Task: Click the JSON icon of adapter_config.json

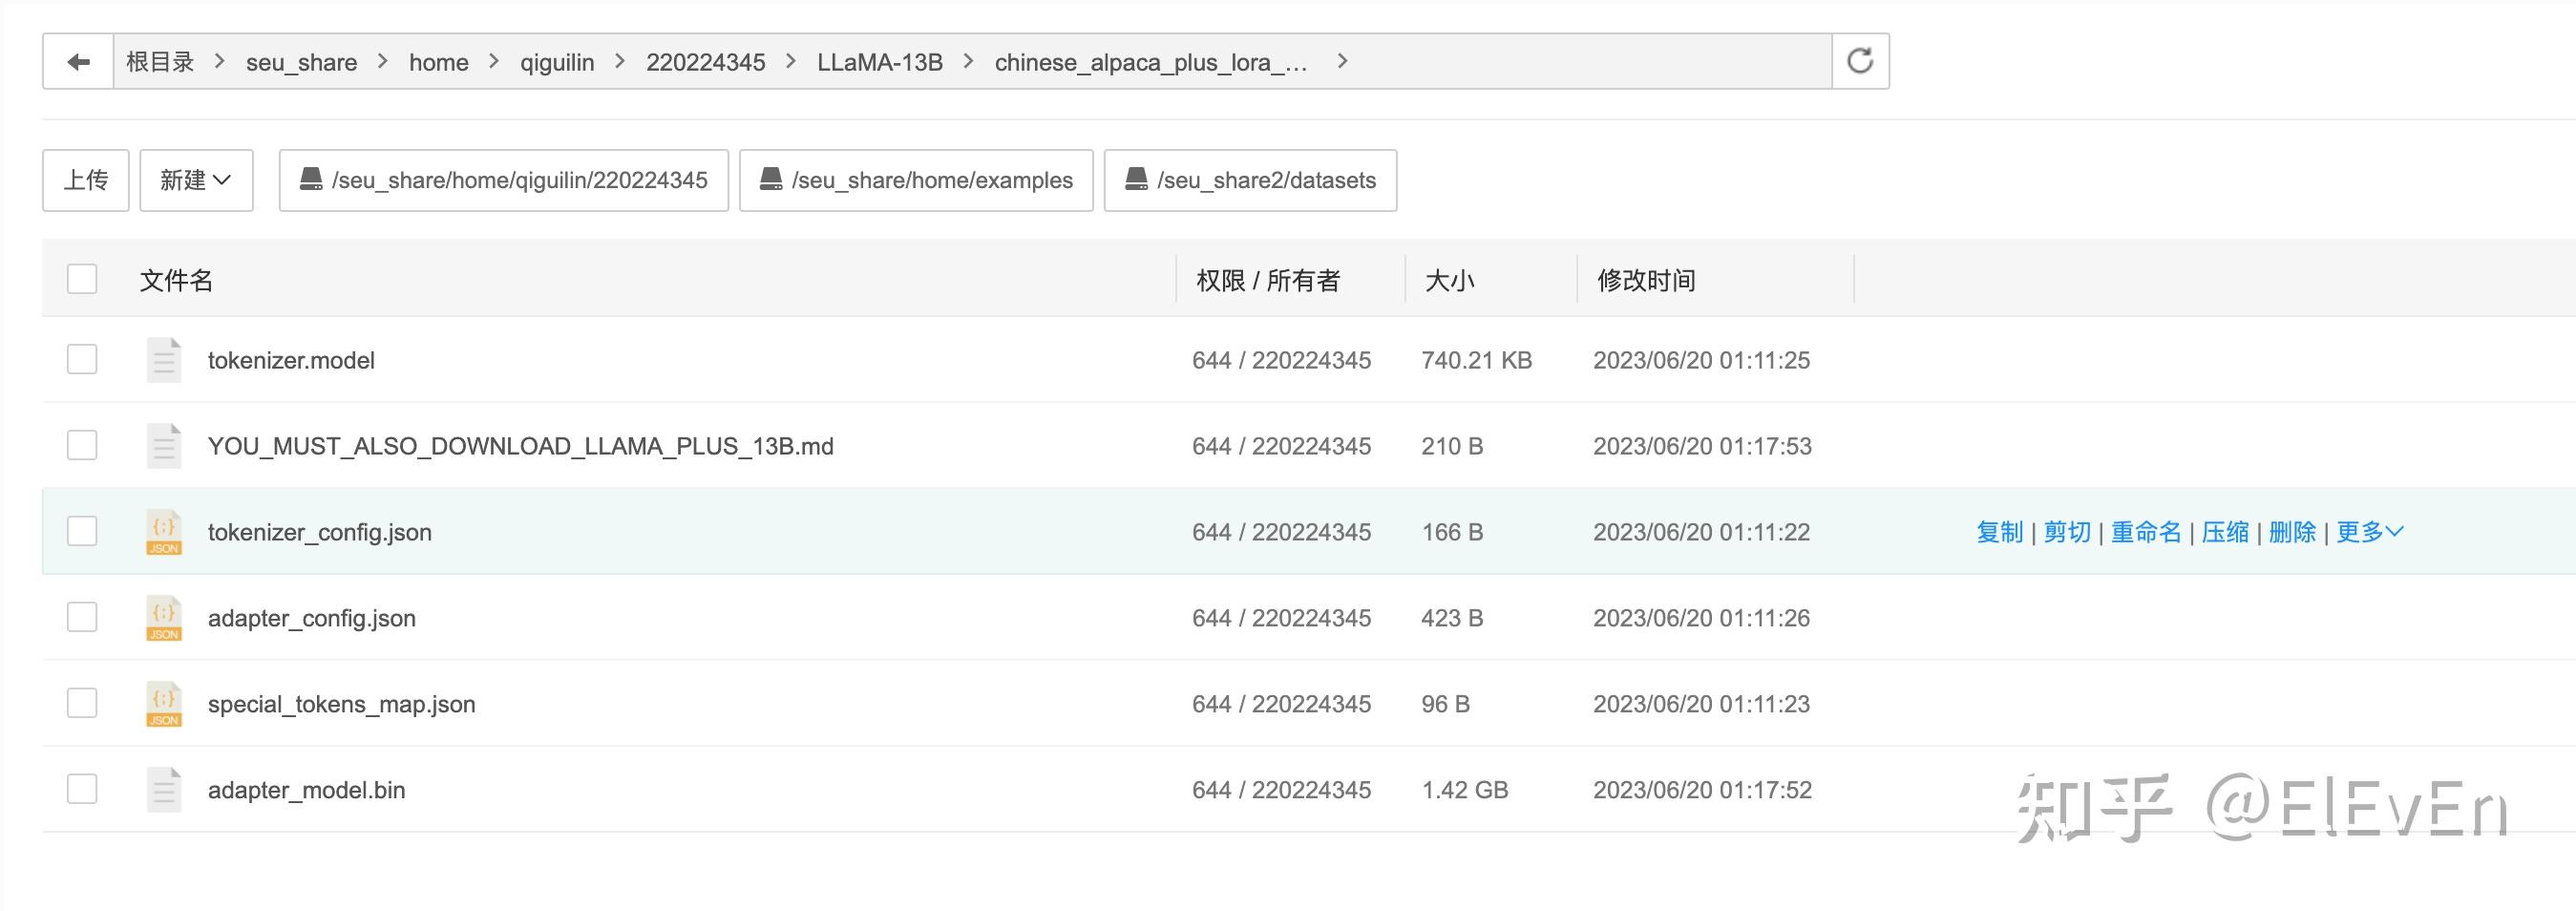Action: (163, 618)
